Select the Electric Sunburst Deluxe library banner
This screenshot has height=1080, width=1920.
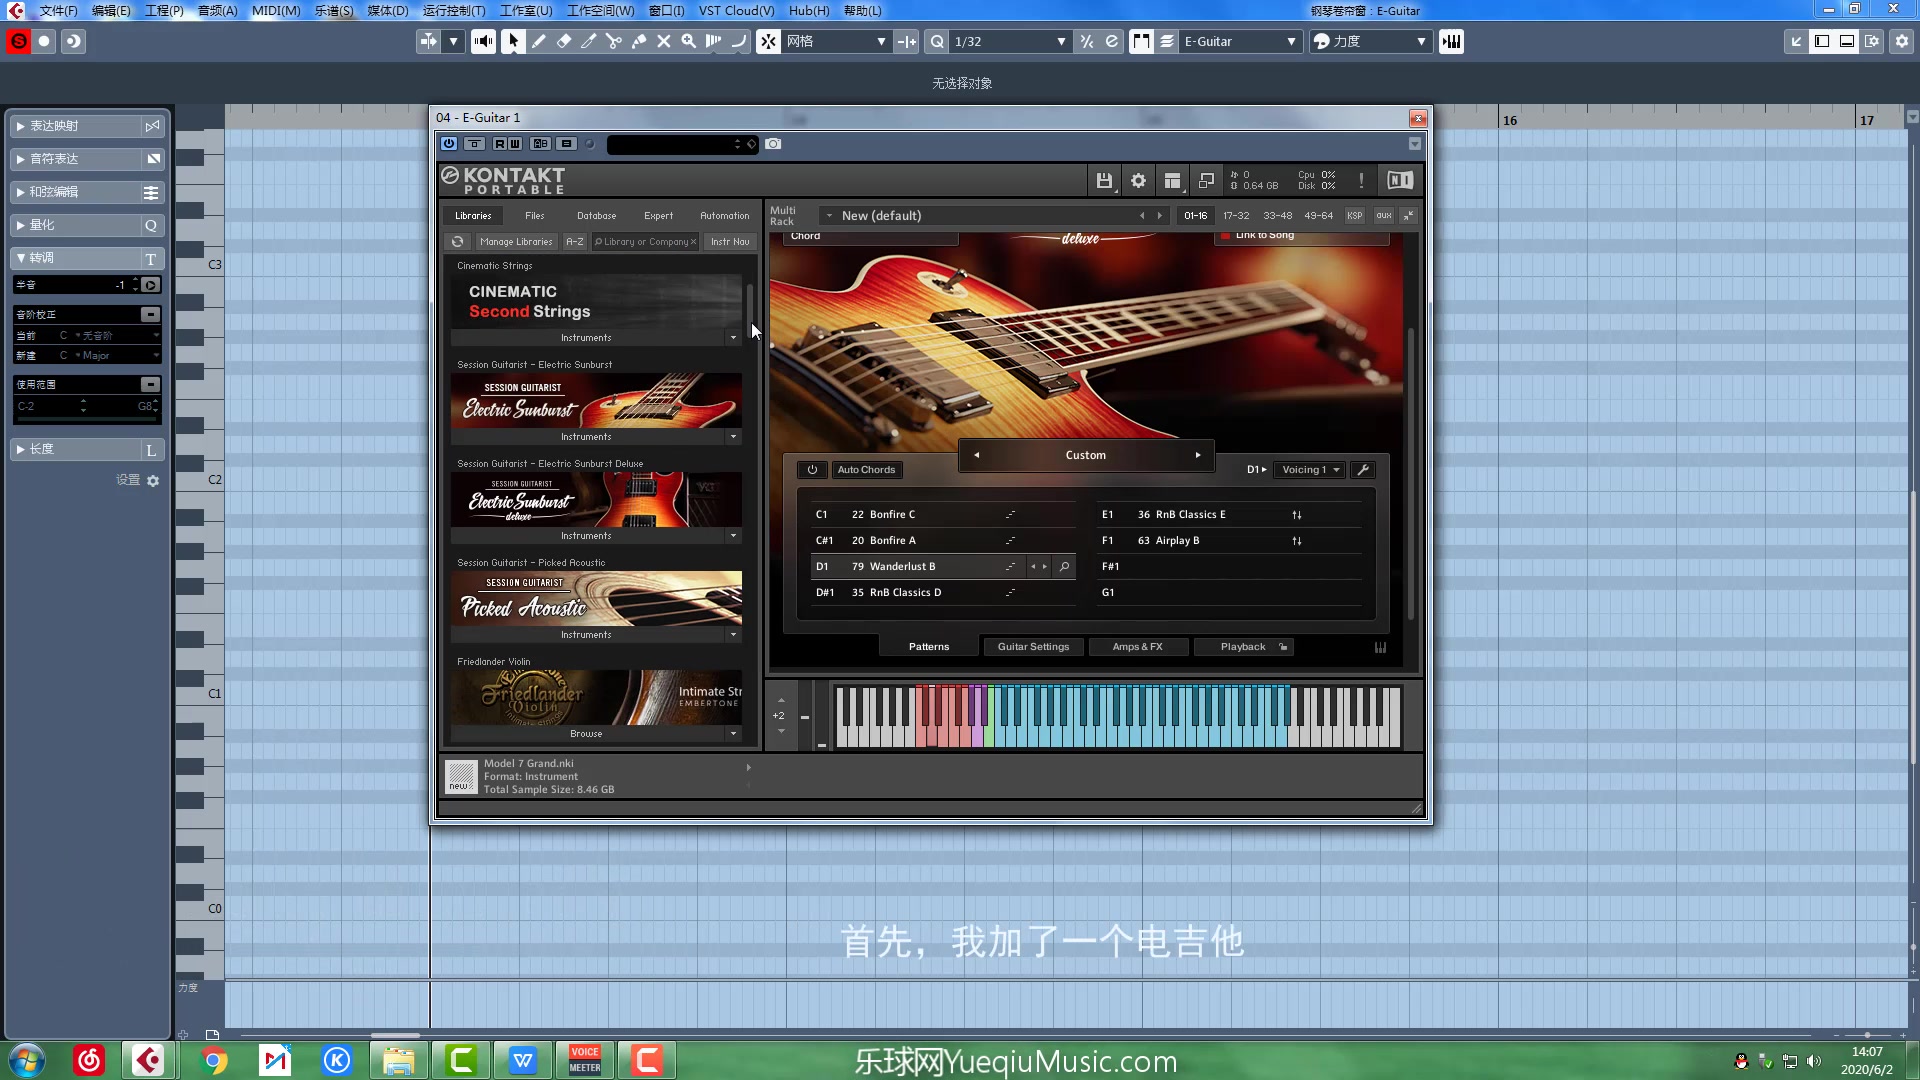click(x=596, y=500)
